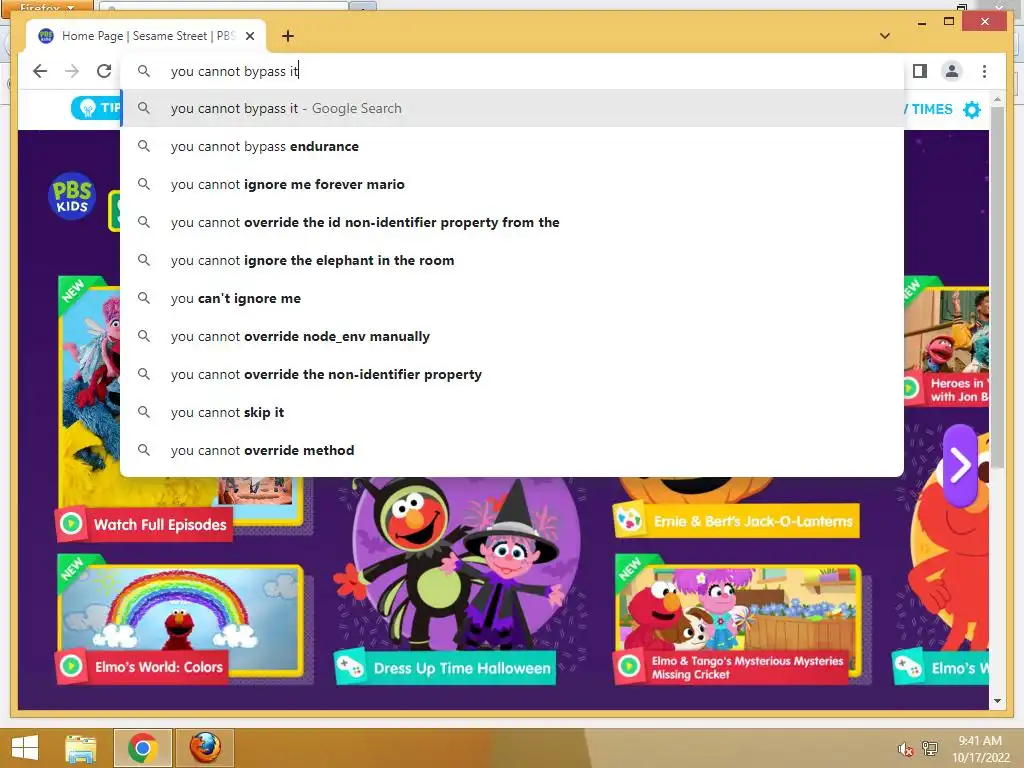Screen dimensions: 1024x768
Task: Open the tab search chevron
Action: [885, 36]
